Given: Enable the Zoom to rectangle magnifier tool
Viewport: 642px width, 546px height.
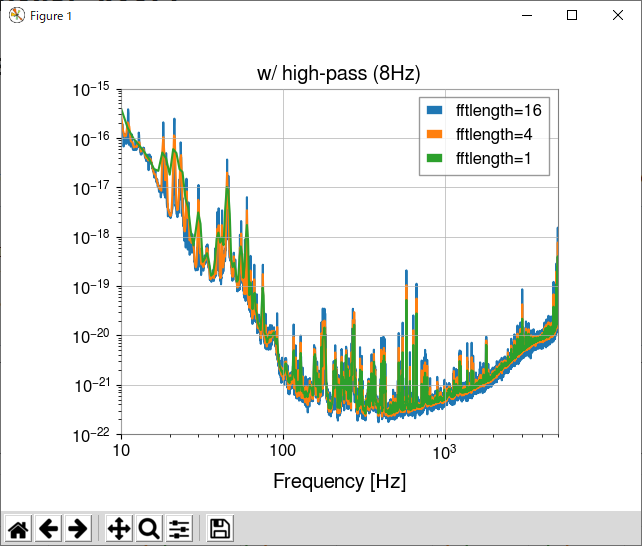Looking at the screenshot, I should [149, 528].
